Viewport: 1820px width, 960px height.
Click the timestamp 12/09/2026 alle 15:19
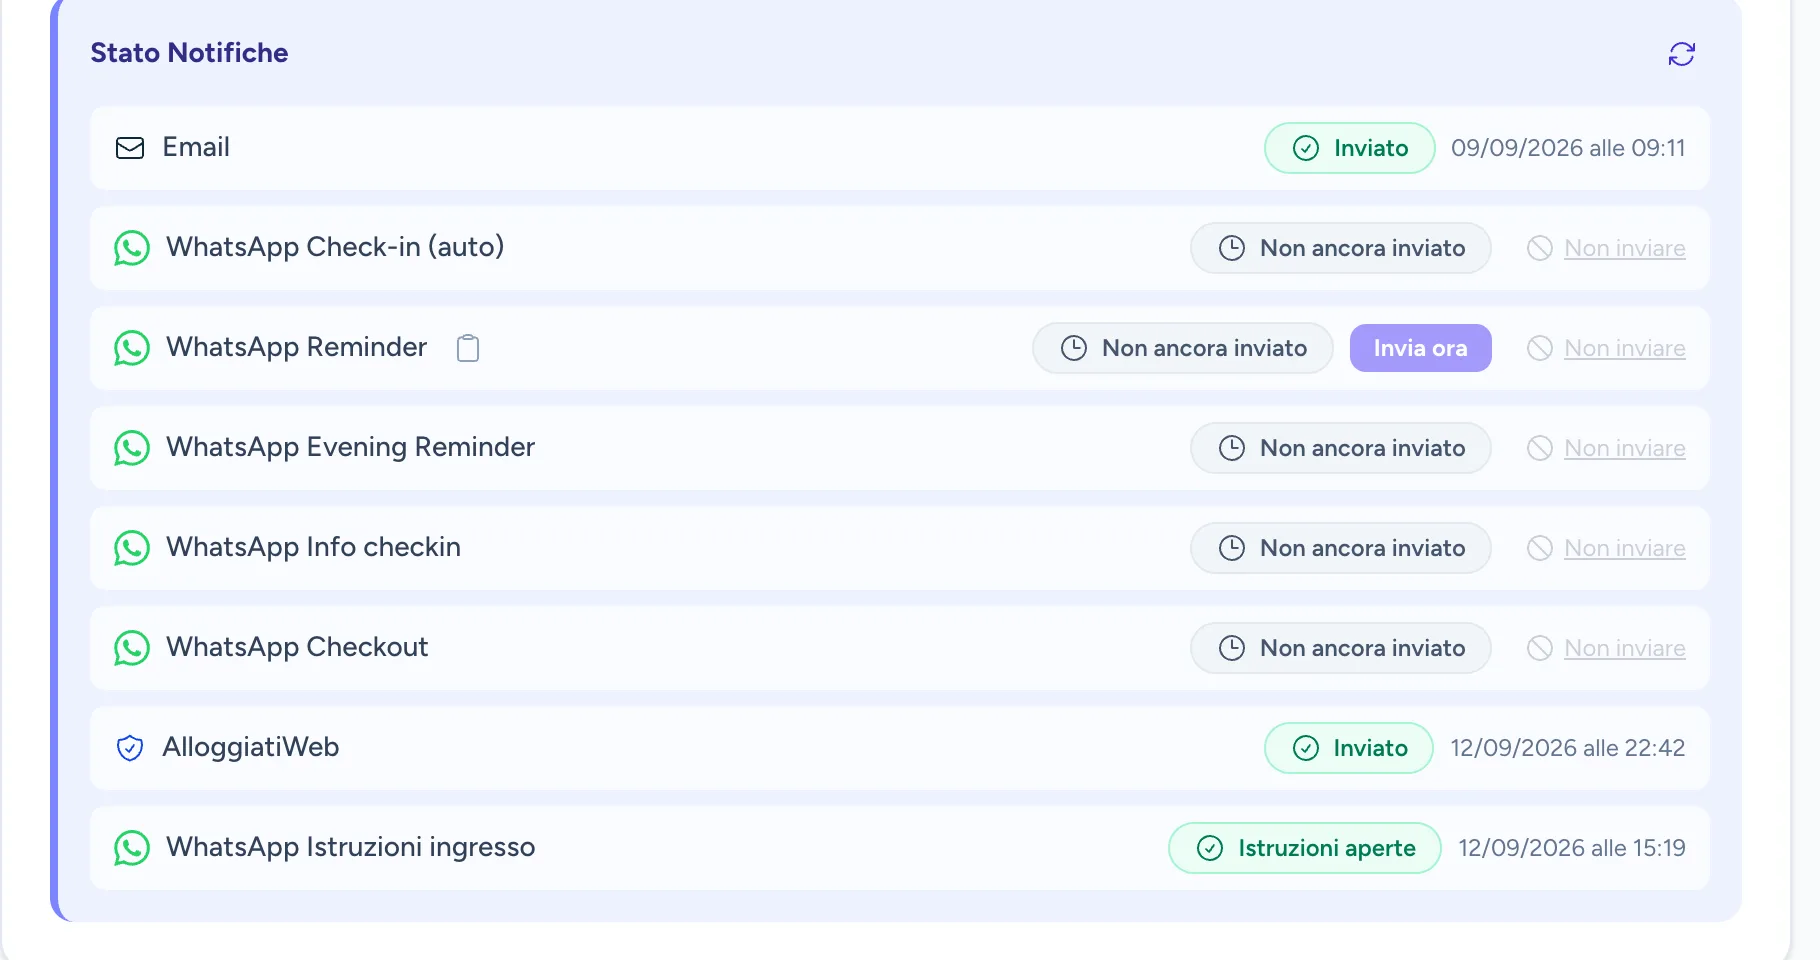tap(1572, 848)
